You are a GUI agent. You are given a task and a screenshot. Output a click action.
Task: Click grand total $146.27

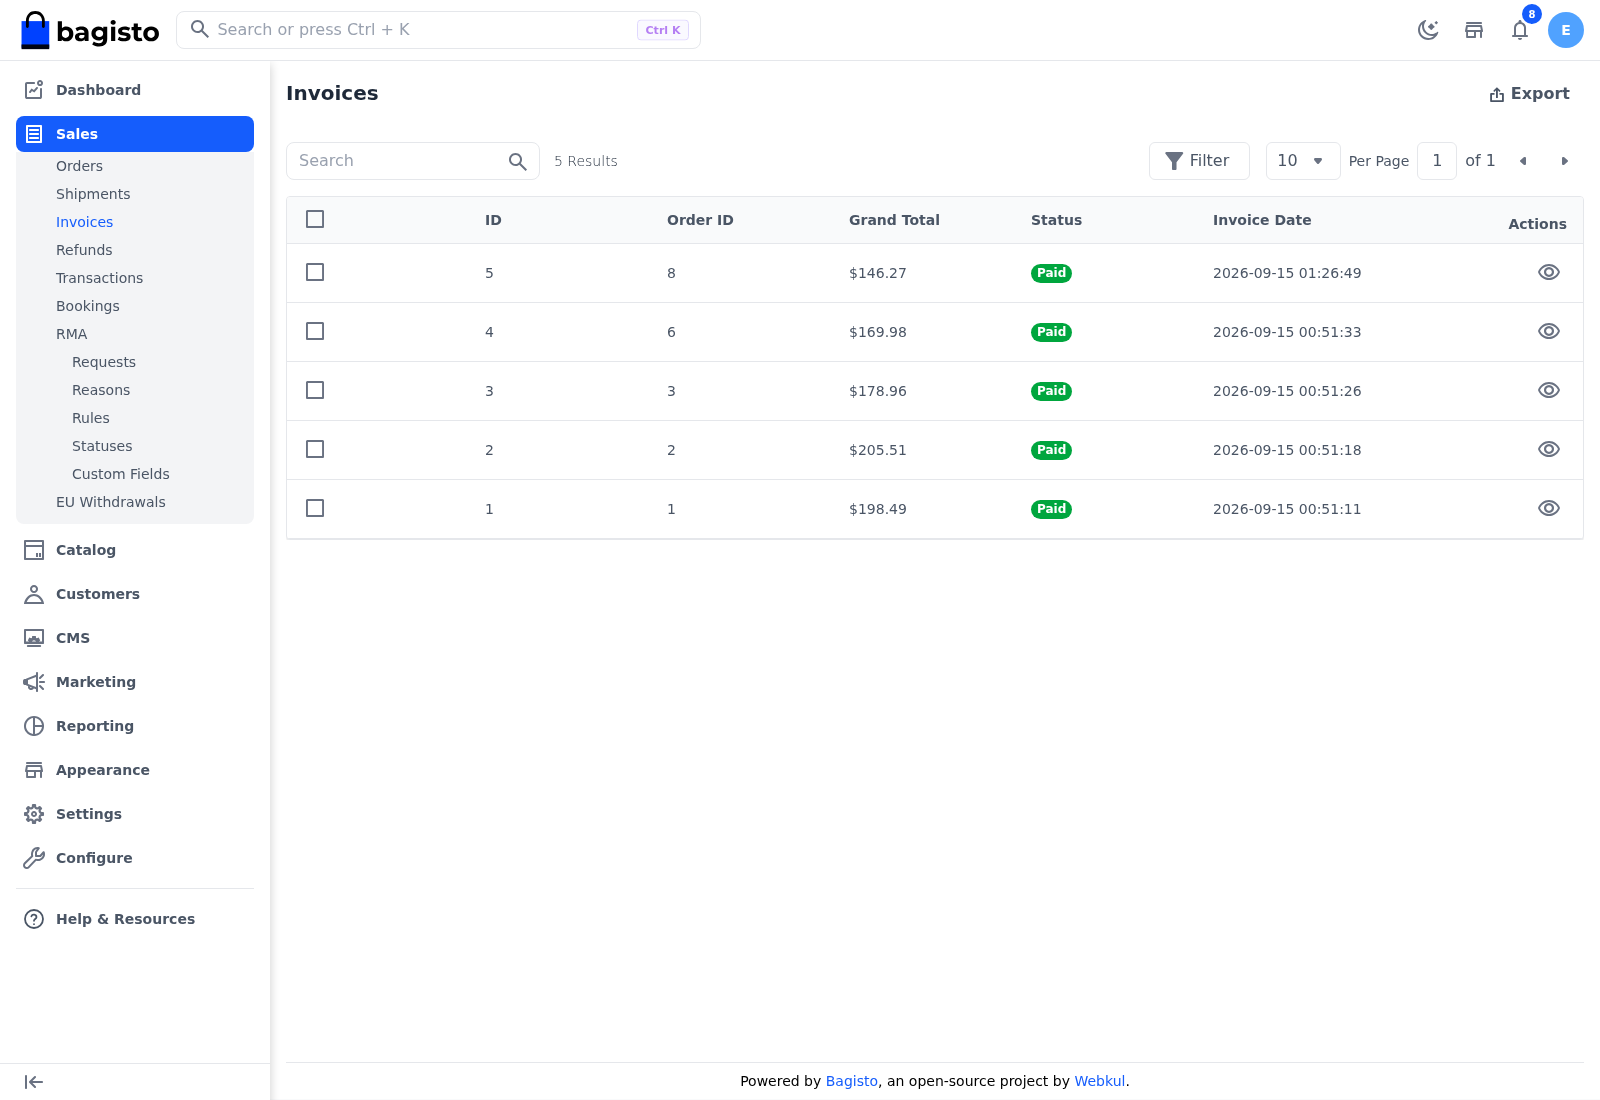(878, 273)
